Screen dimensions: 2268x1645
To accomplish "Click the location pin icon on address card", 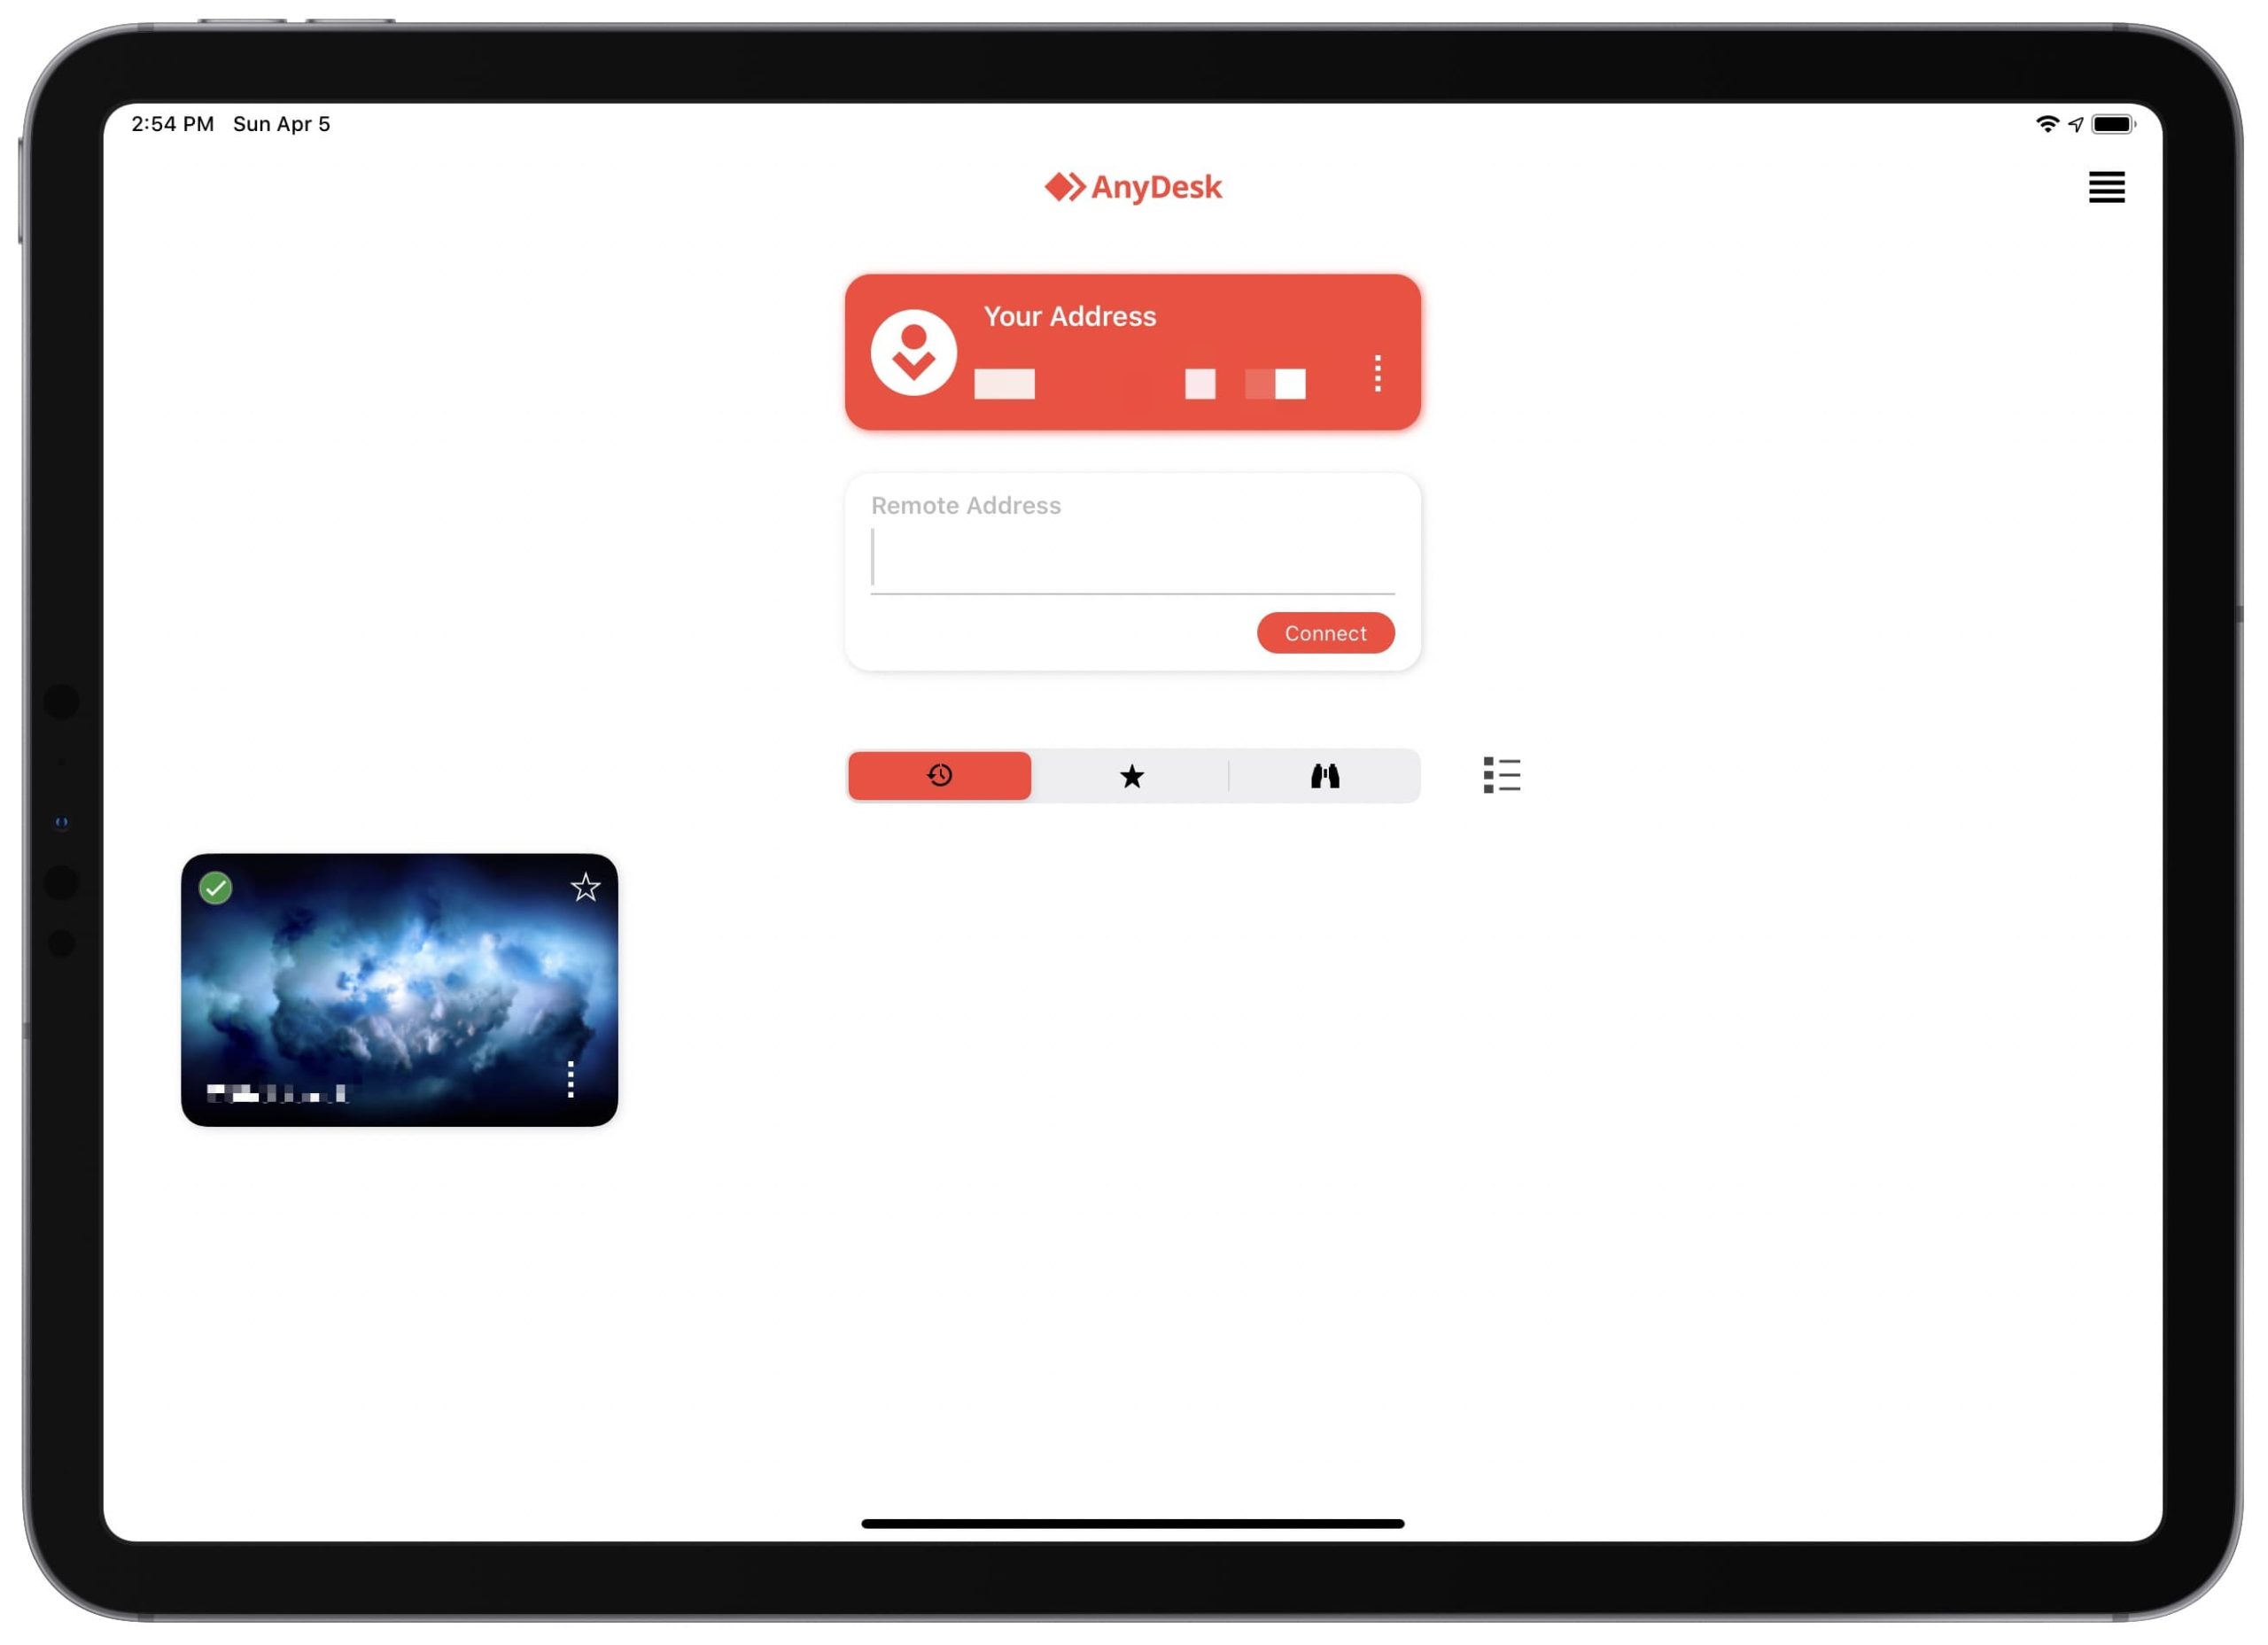I will click(x=916, y=353).
